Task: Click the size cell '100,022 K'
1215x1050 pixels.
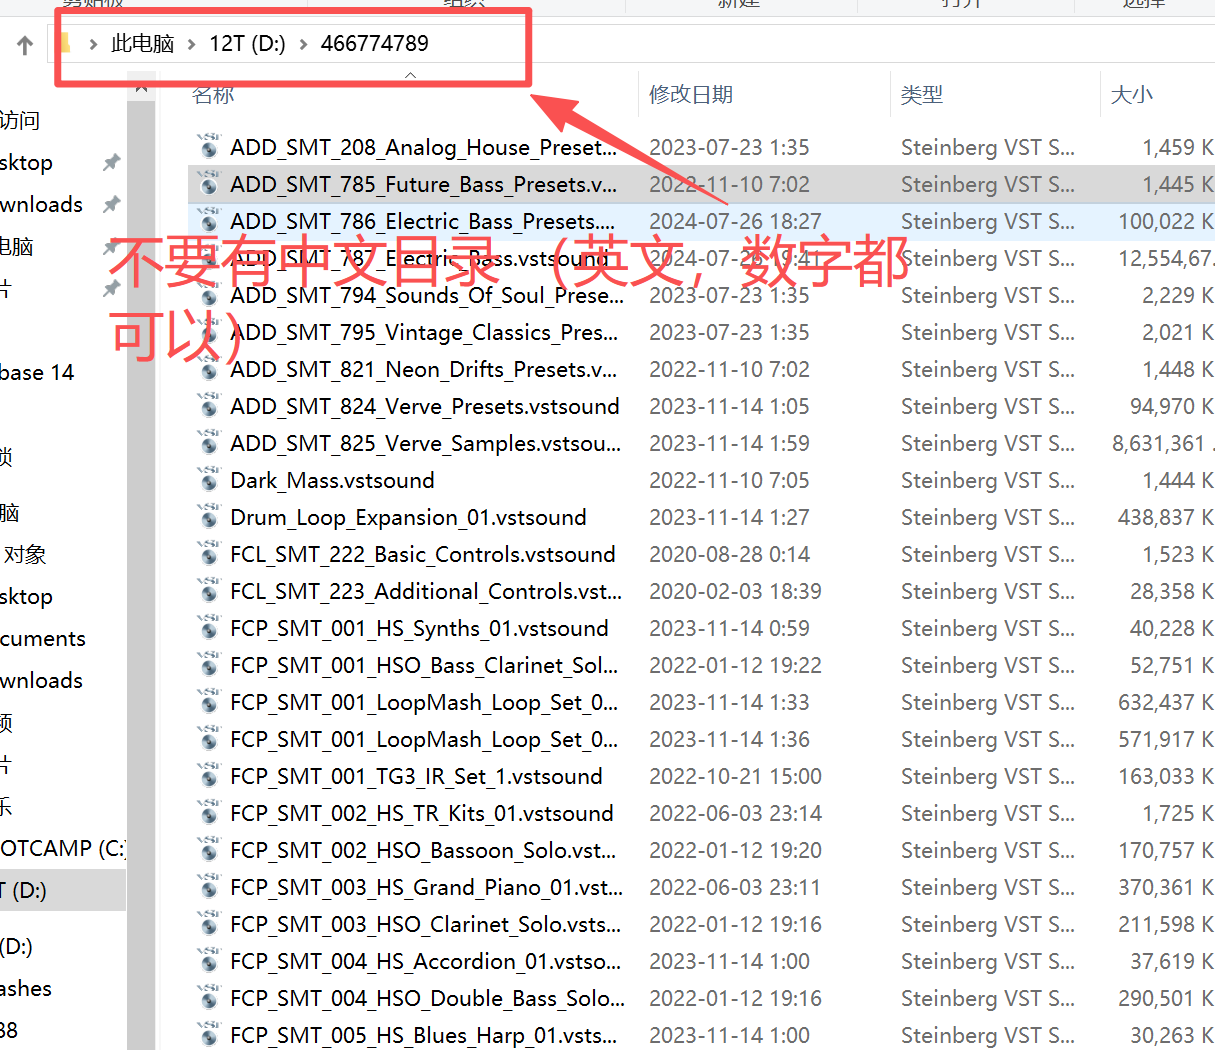Action: tap(1166, 221)
